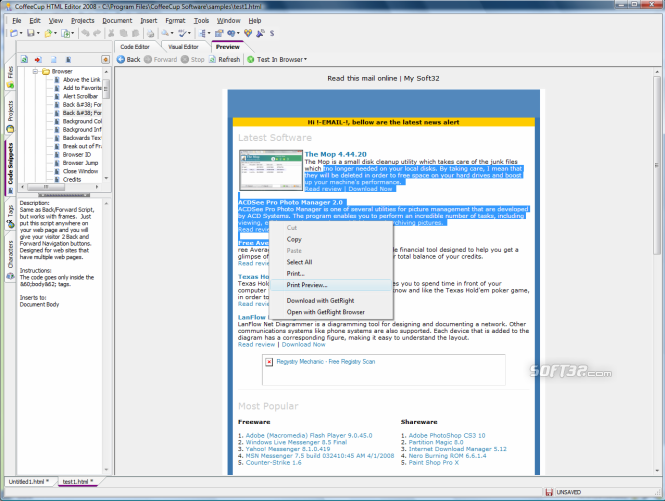The width and height of the screenshot is (665, 501).
Task: Click the S toolbar icon
Action: pyautogui.click(x=272, y=33)
